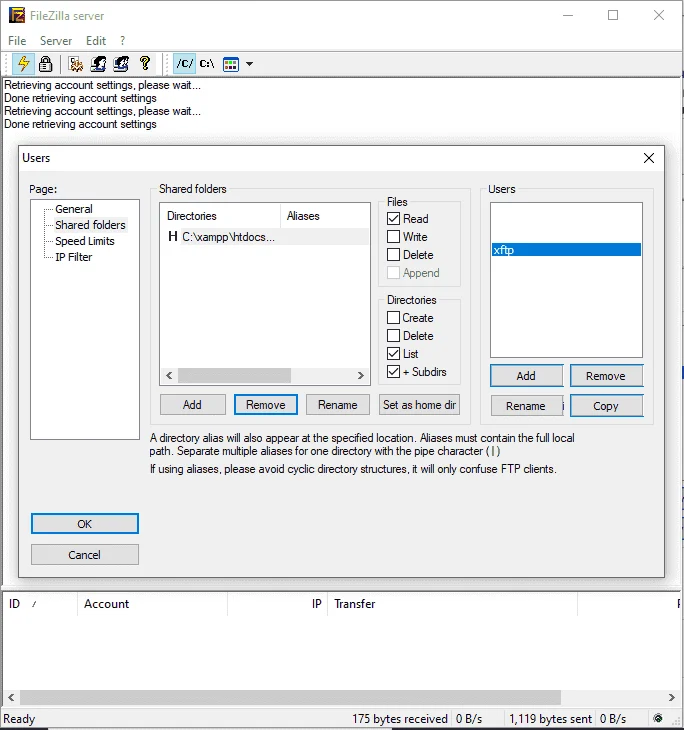Open the Server menu

point(56,41)
